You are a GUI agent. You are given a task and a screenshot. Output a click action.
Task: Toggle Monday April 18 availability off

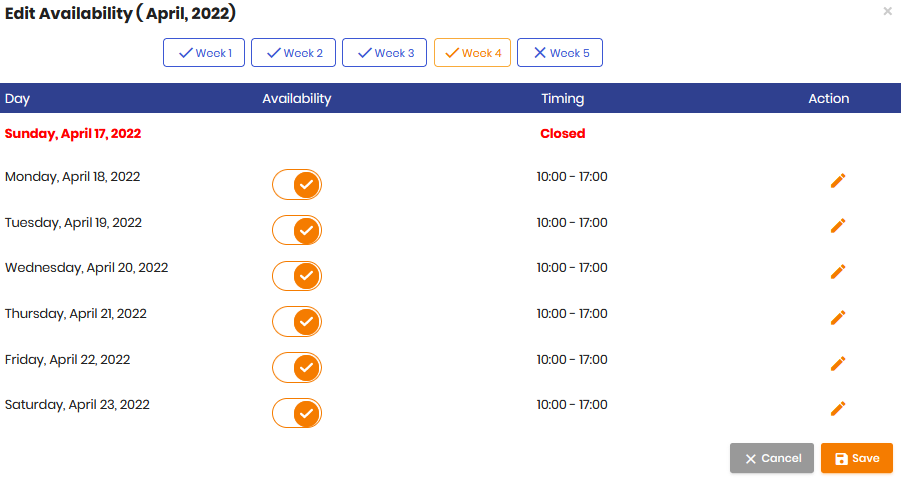coord(297,184)
